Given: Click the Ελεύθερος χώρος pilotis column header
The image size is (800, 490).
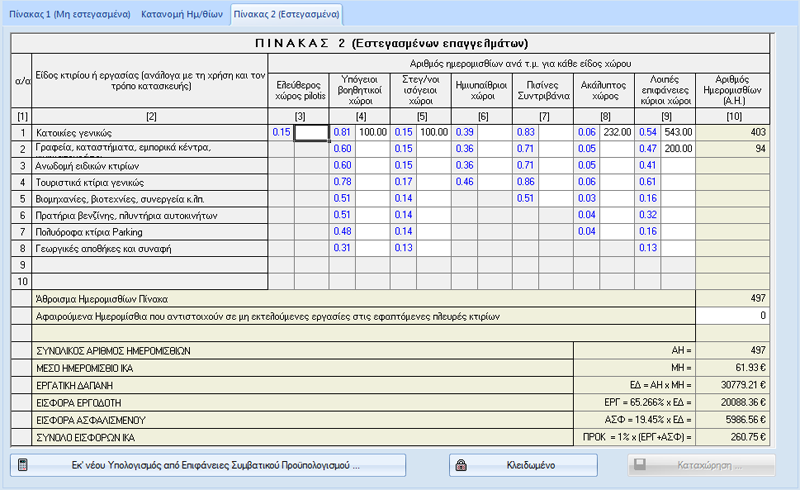Looking at the screenshot, I should pyautogui.click(x=299, y=90).
